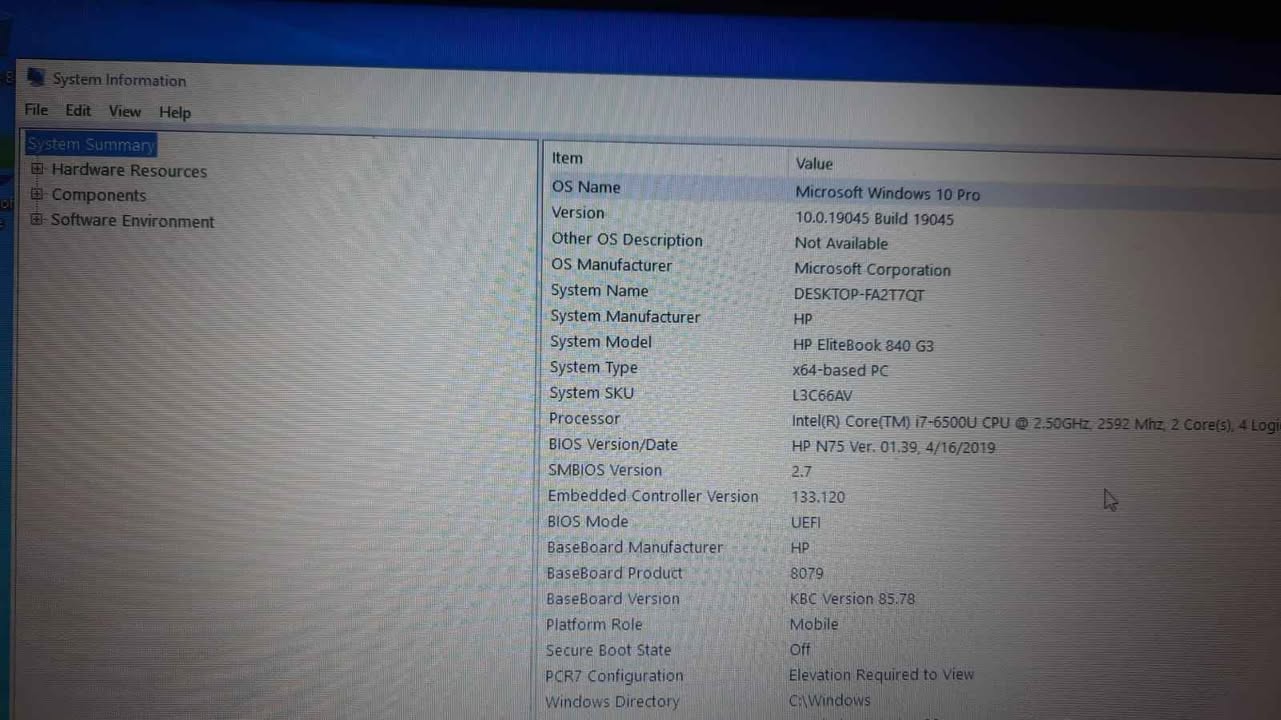Click the value C:\Windows

(x=829, y=701)
